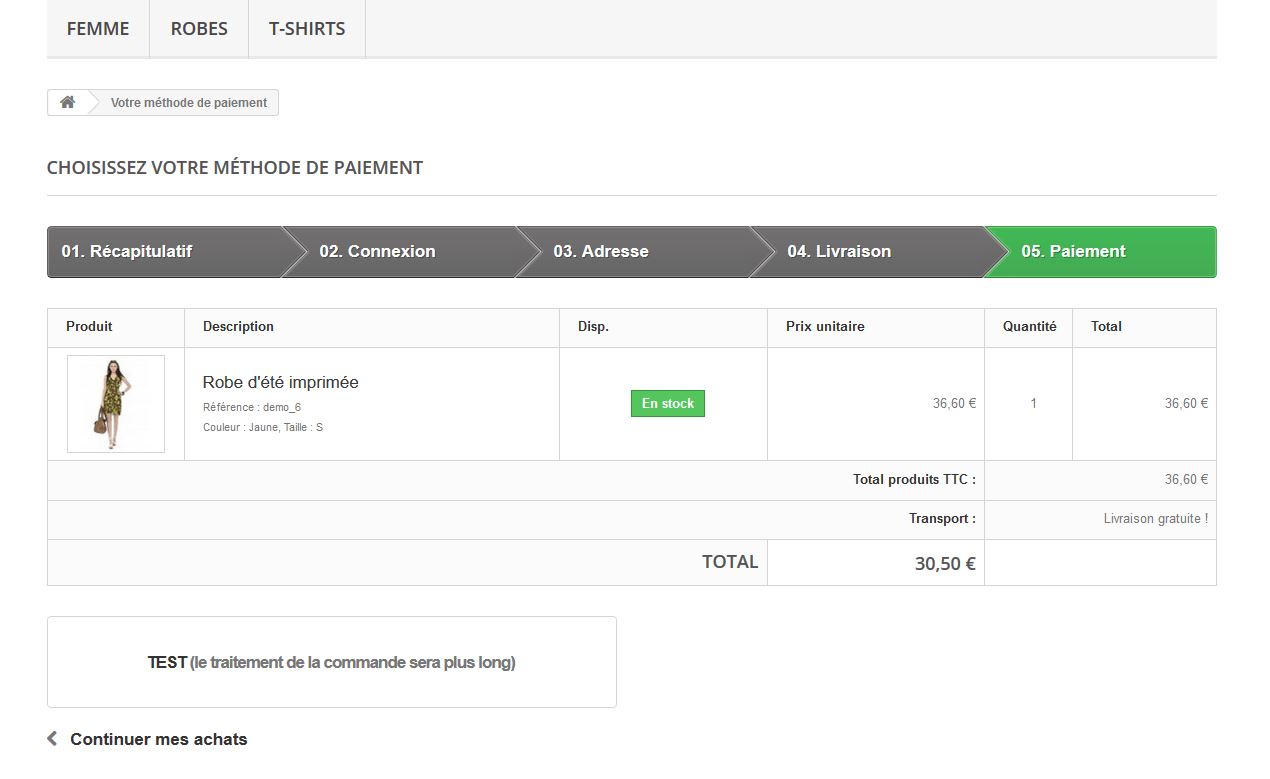Click the En stock availability badge
The height and width of the screenshot is (779, 1270).
(668, 404)
